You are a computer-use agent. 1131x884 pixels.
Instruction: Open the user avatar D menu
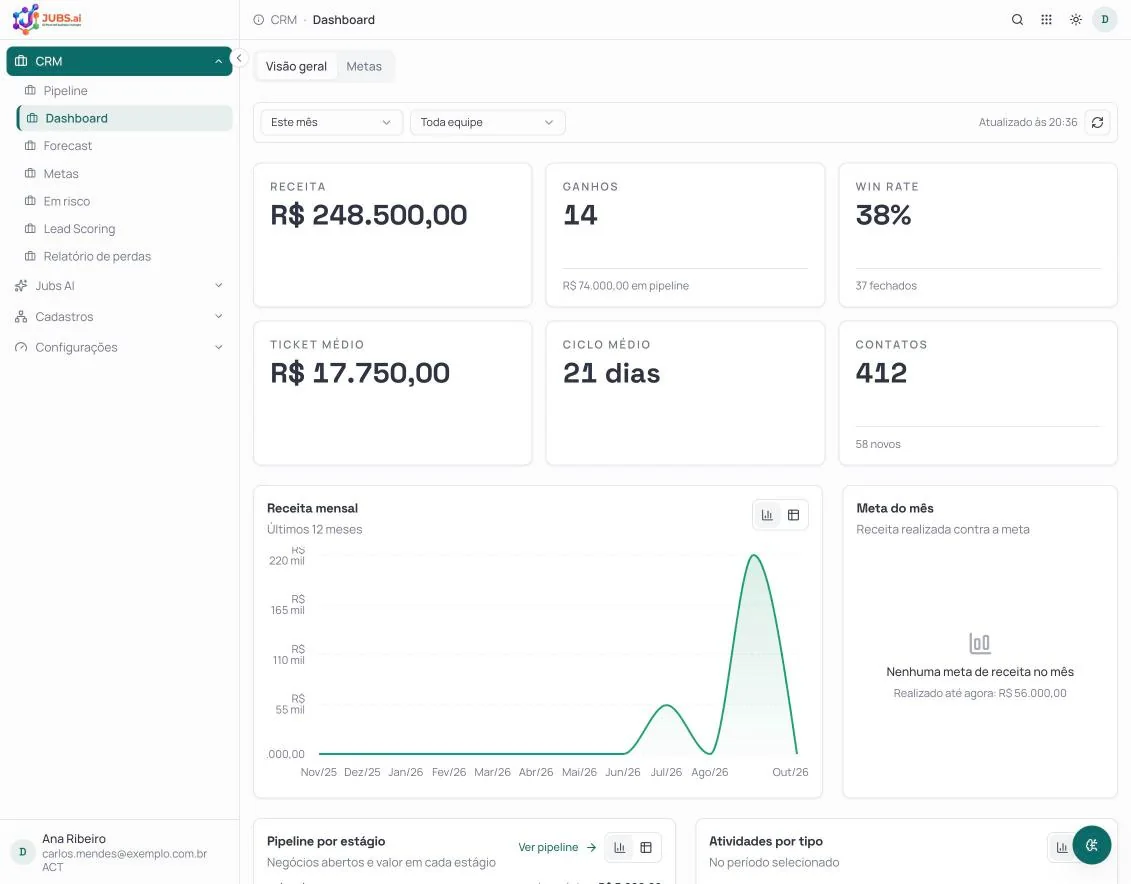pos(1104,19)
